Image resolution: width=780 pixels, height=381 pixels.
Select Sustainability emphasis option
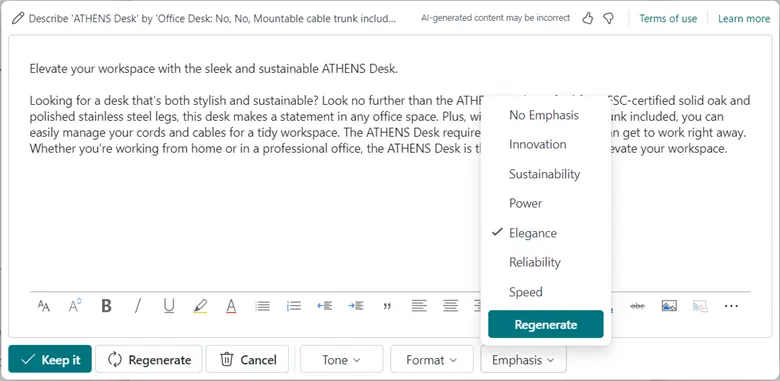[x=545, y=174]
